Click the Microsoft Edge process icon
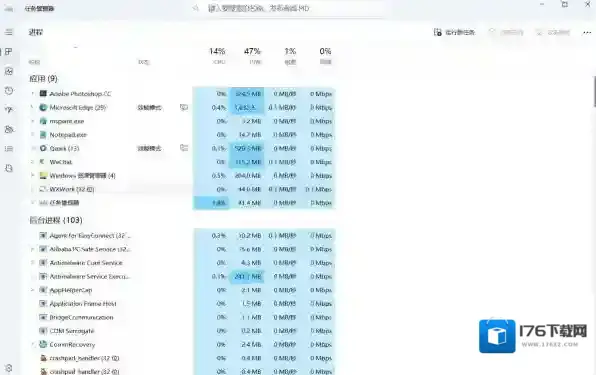The width and height of the screenshot is (596, 375). tap(43, 108)
